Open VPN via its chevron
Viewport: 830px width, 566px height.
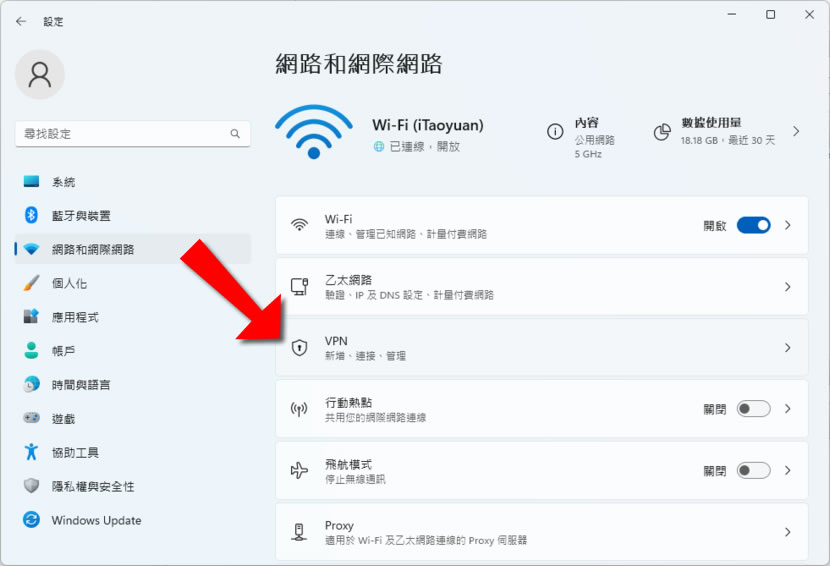pyautogui.click(x=788, y=347)
